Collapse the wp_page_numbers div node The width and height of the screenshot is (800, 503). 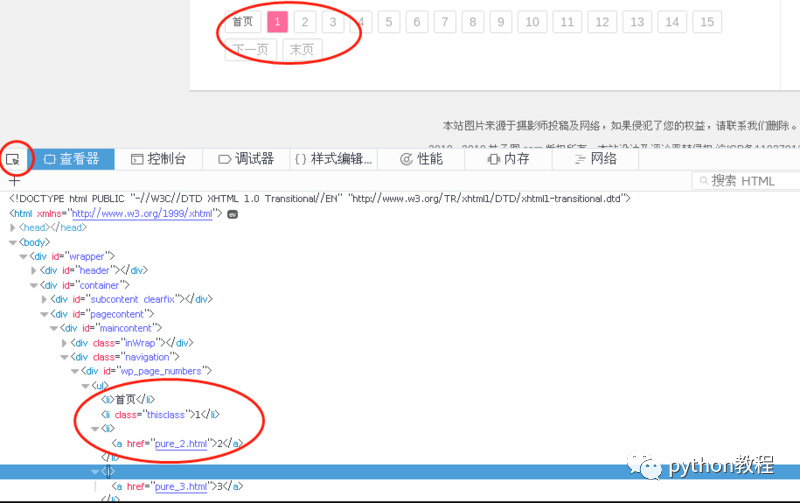pyautogui.click(x=74, y=371)
